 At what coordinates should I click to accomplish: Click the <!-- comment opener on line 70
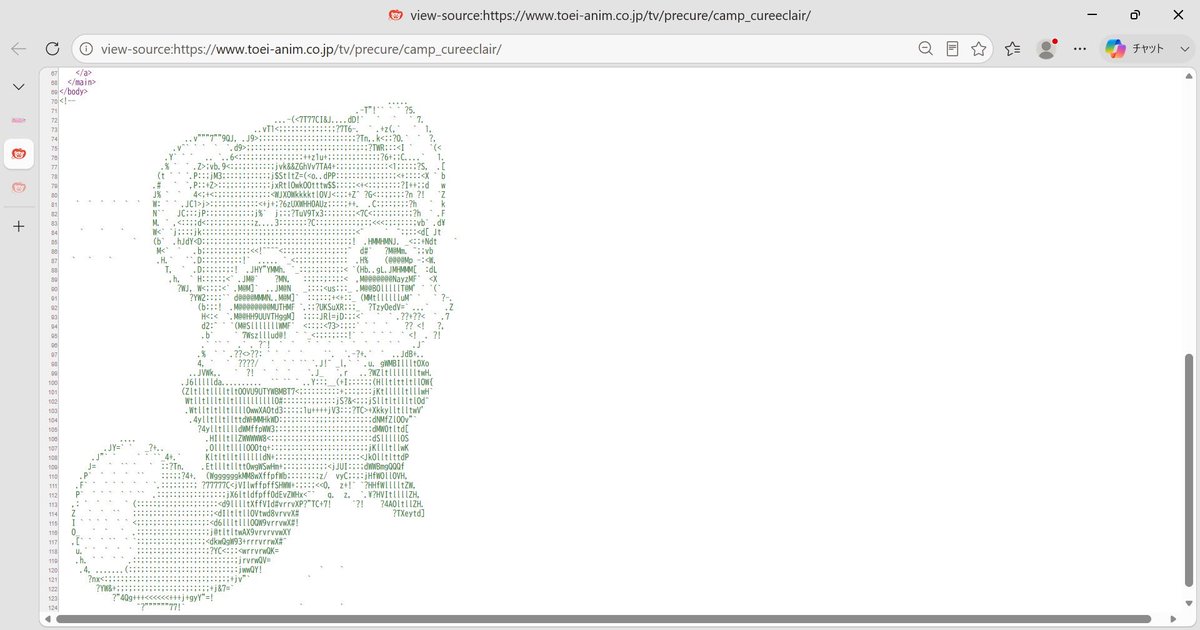tap(67, 100)
